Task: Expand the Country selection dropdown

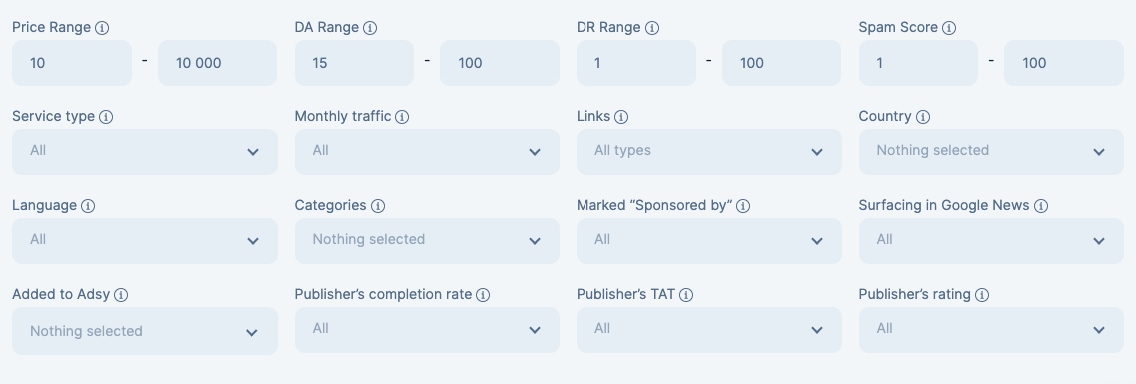Action: [991, 151]
